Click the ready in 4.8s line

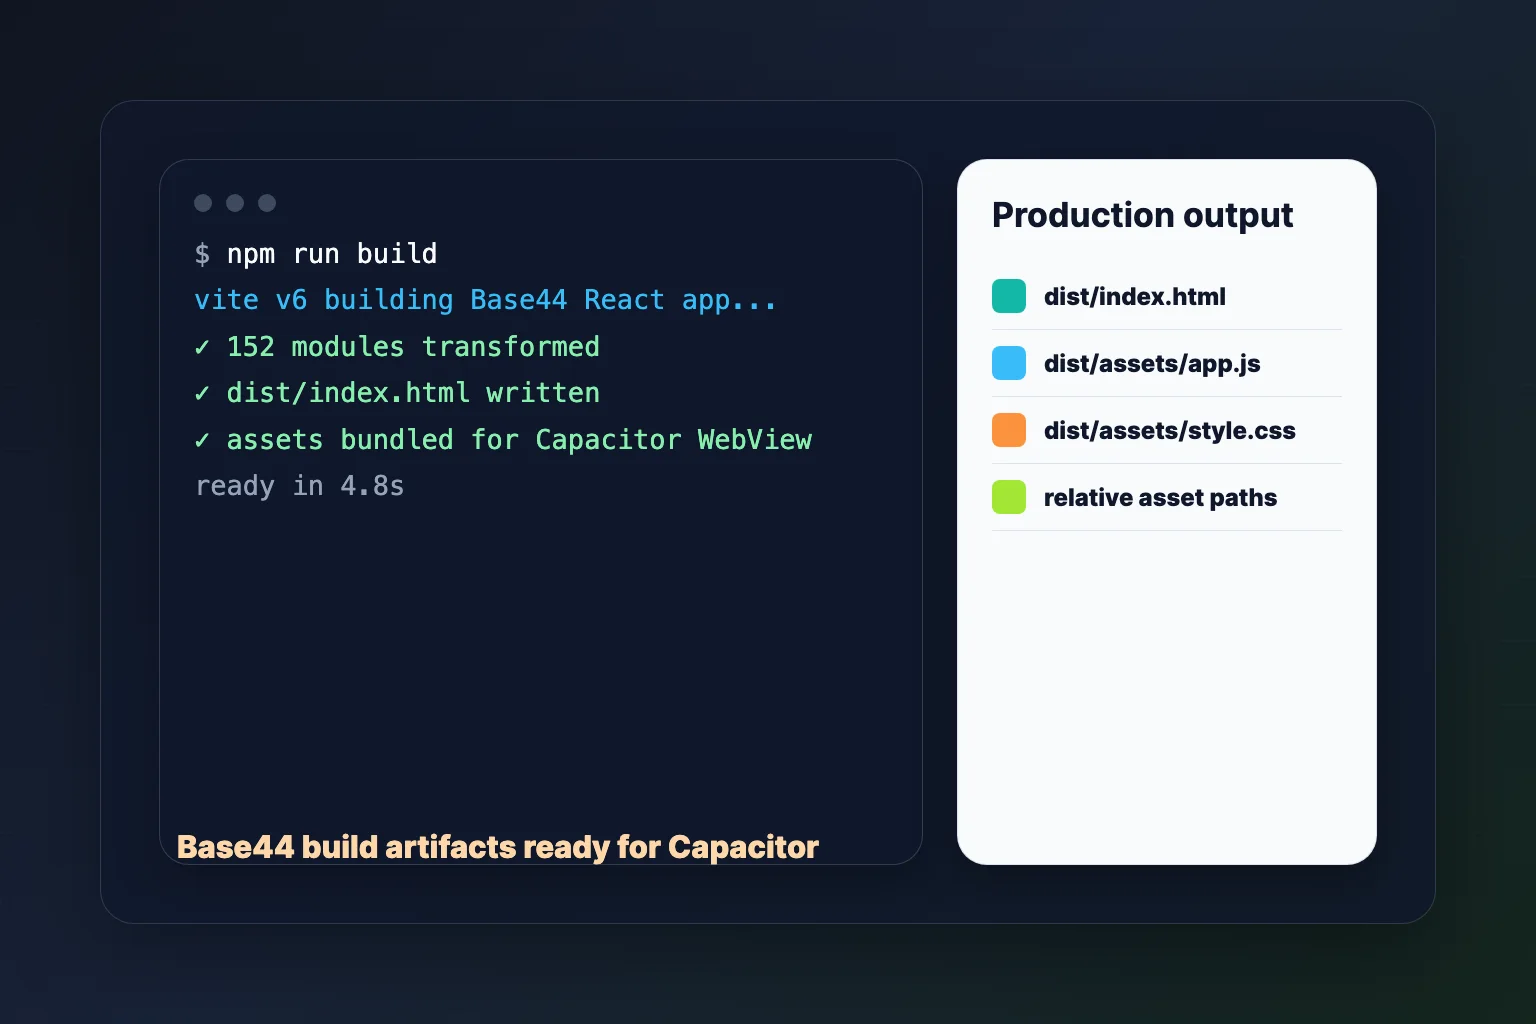point(300,486)
